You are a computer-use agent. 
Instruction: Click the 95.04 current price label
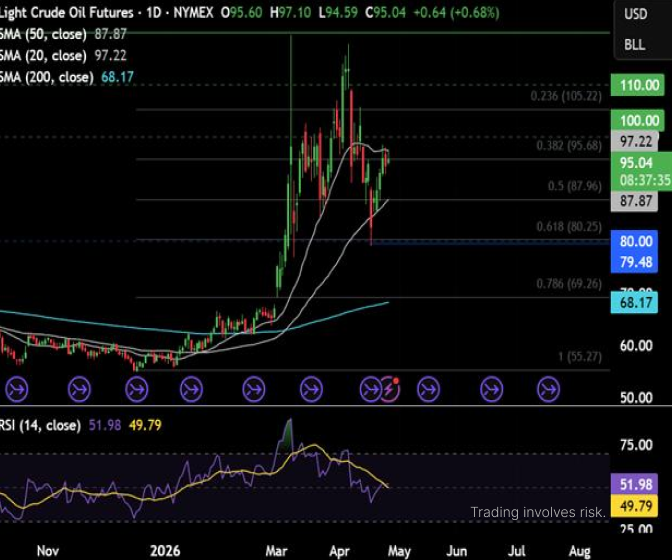coord(636,162)
